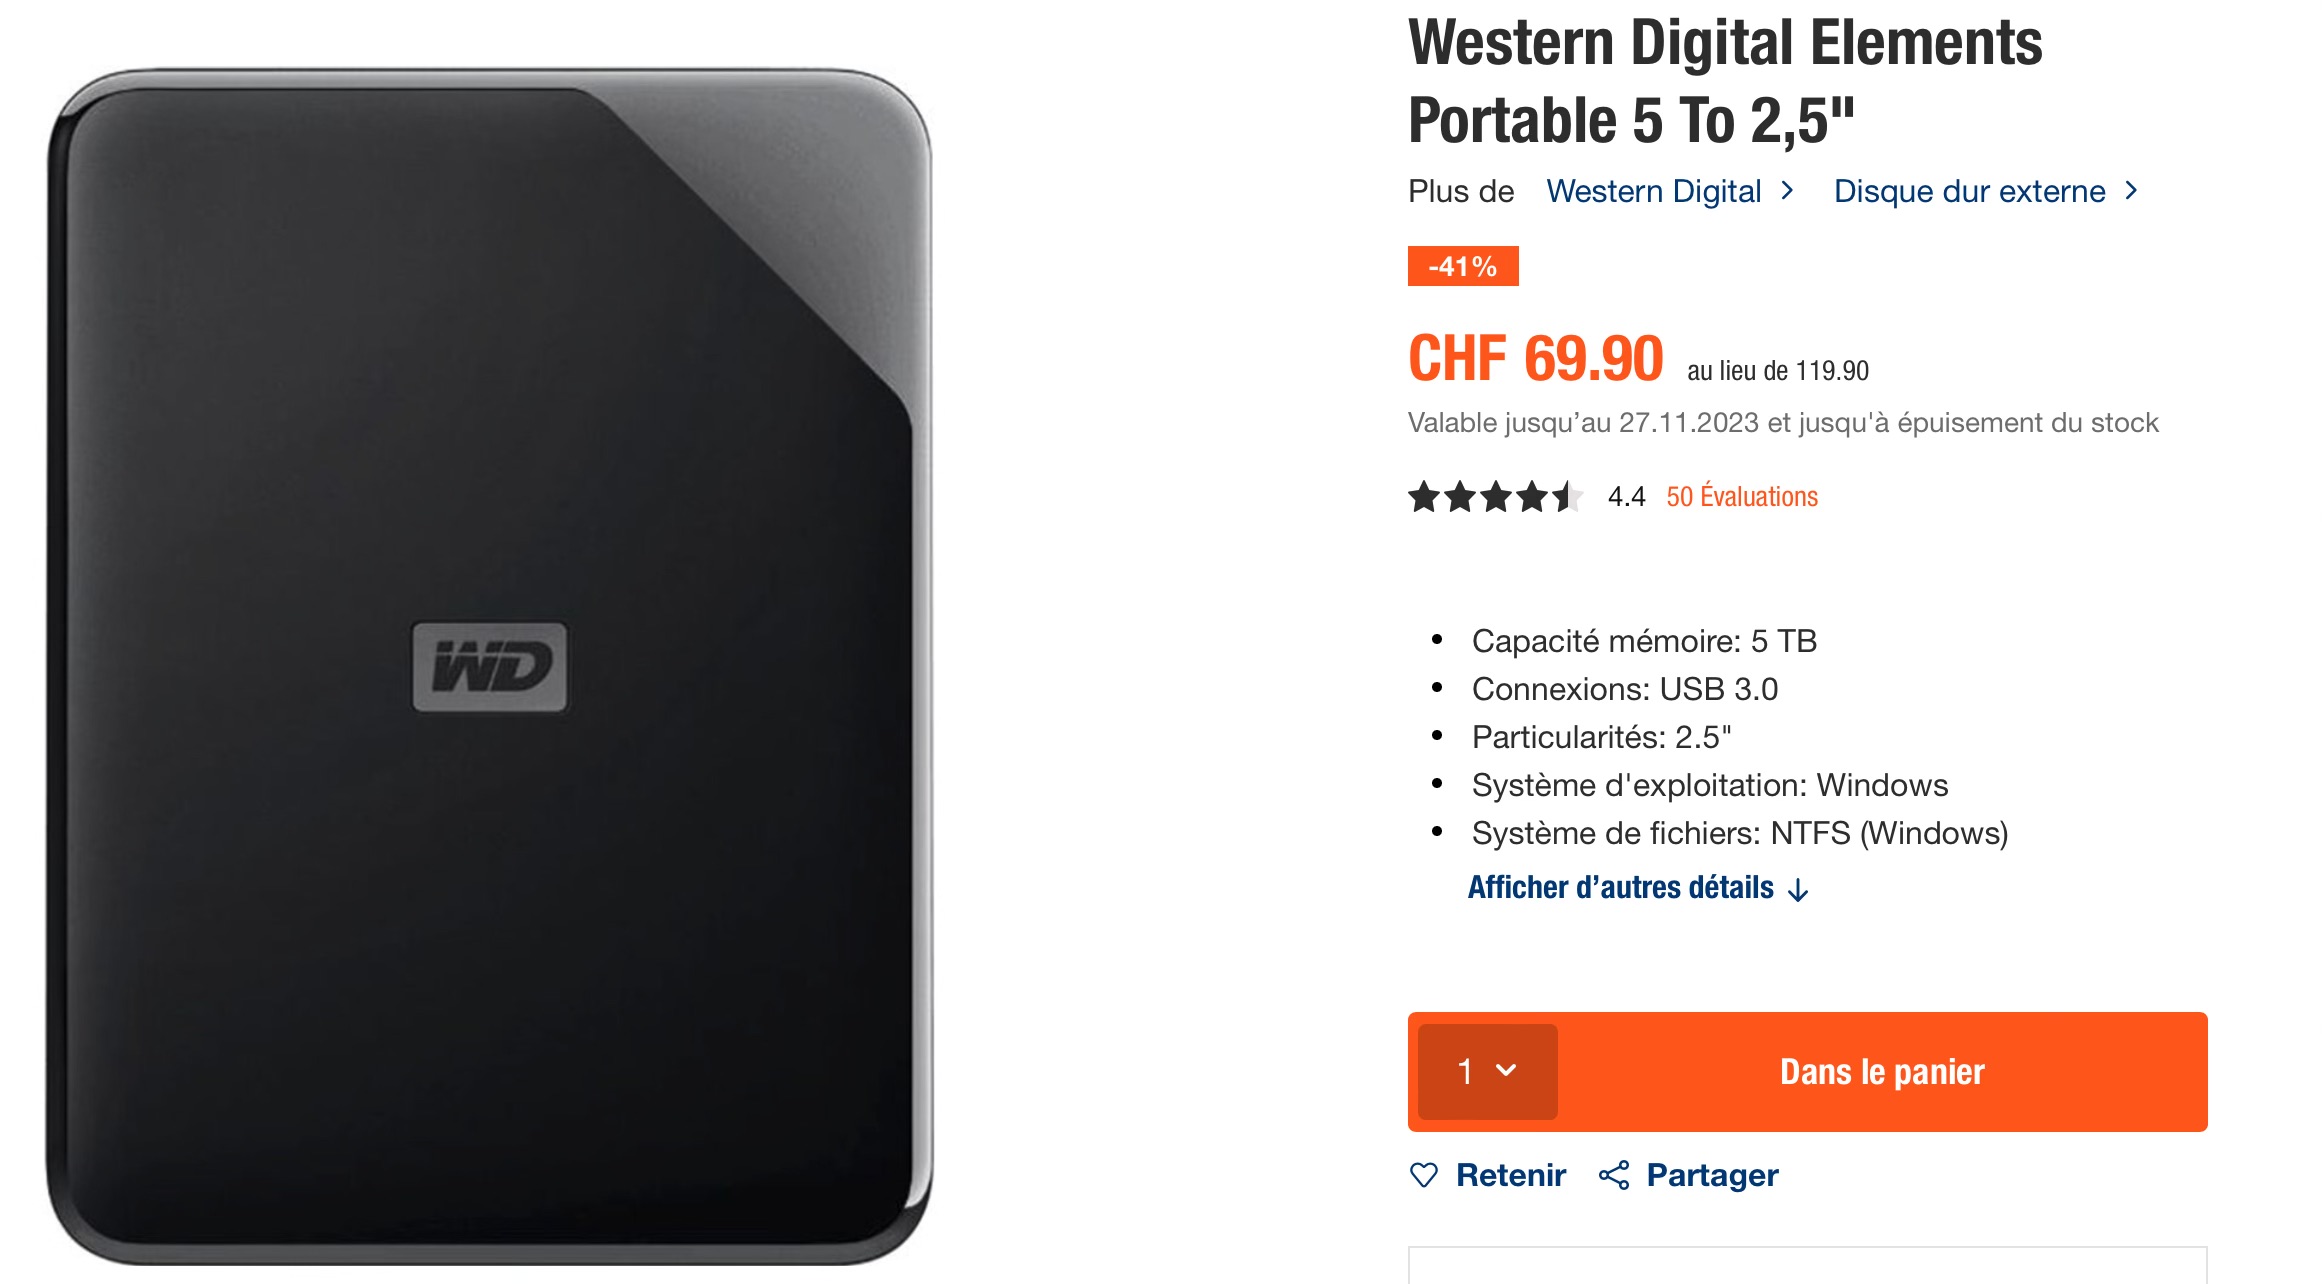Viewport: 2322px width, 1284px height.
Task: Click the share icon beside Partager
Action: (1614, 1175)
